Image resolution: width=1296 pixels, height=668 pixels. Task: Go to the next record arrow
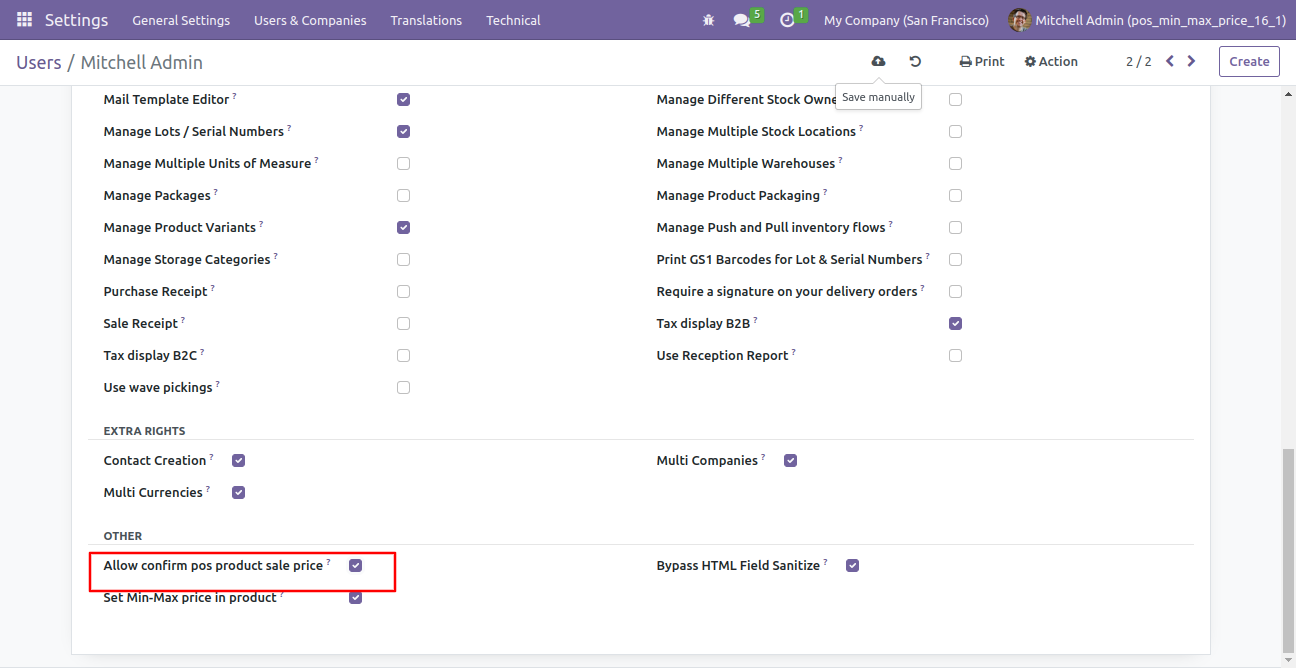[1191, 61]
